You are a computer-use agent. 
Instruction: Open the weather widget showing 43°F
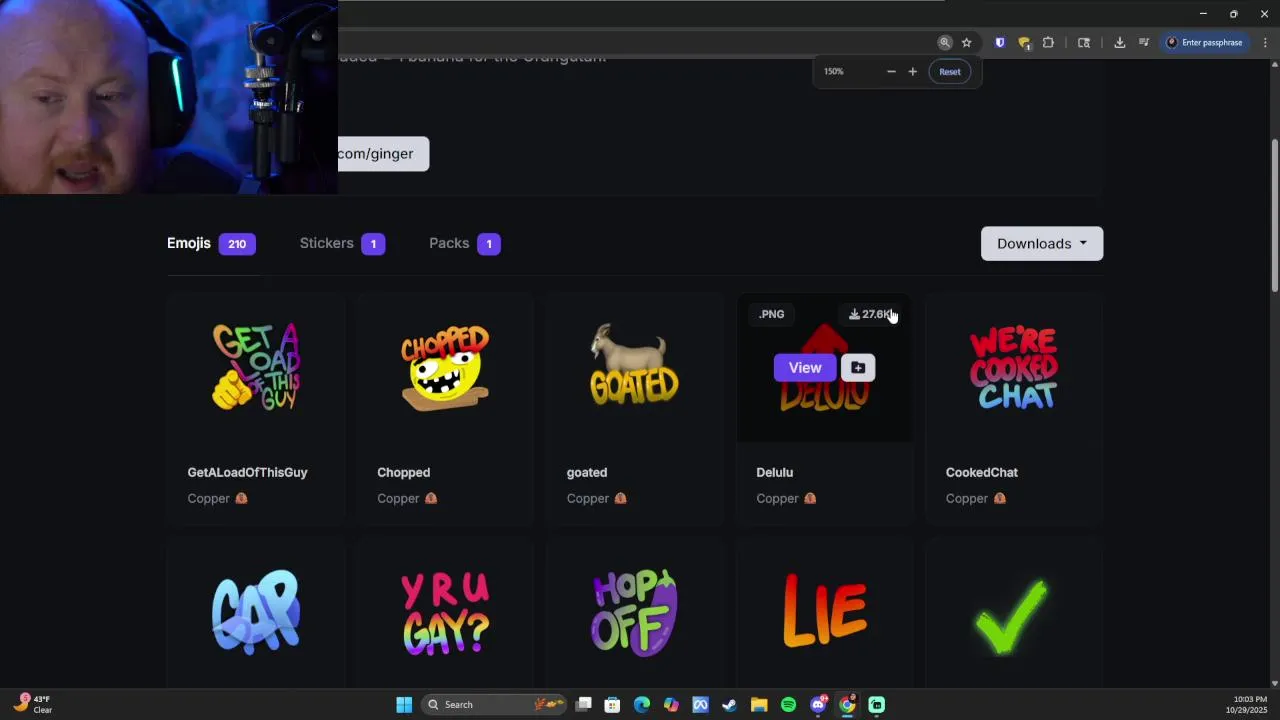coord(32,704)
